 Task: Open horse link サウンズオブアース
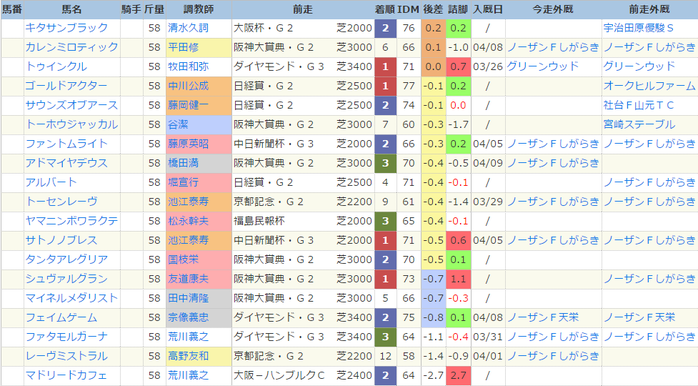tap(72, 105)
